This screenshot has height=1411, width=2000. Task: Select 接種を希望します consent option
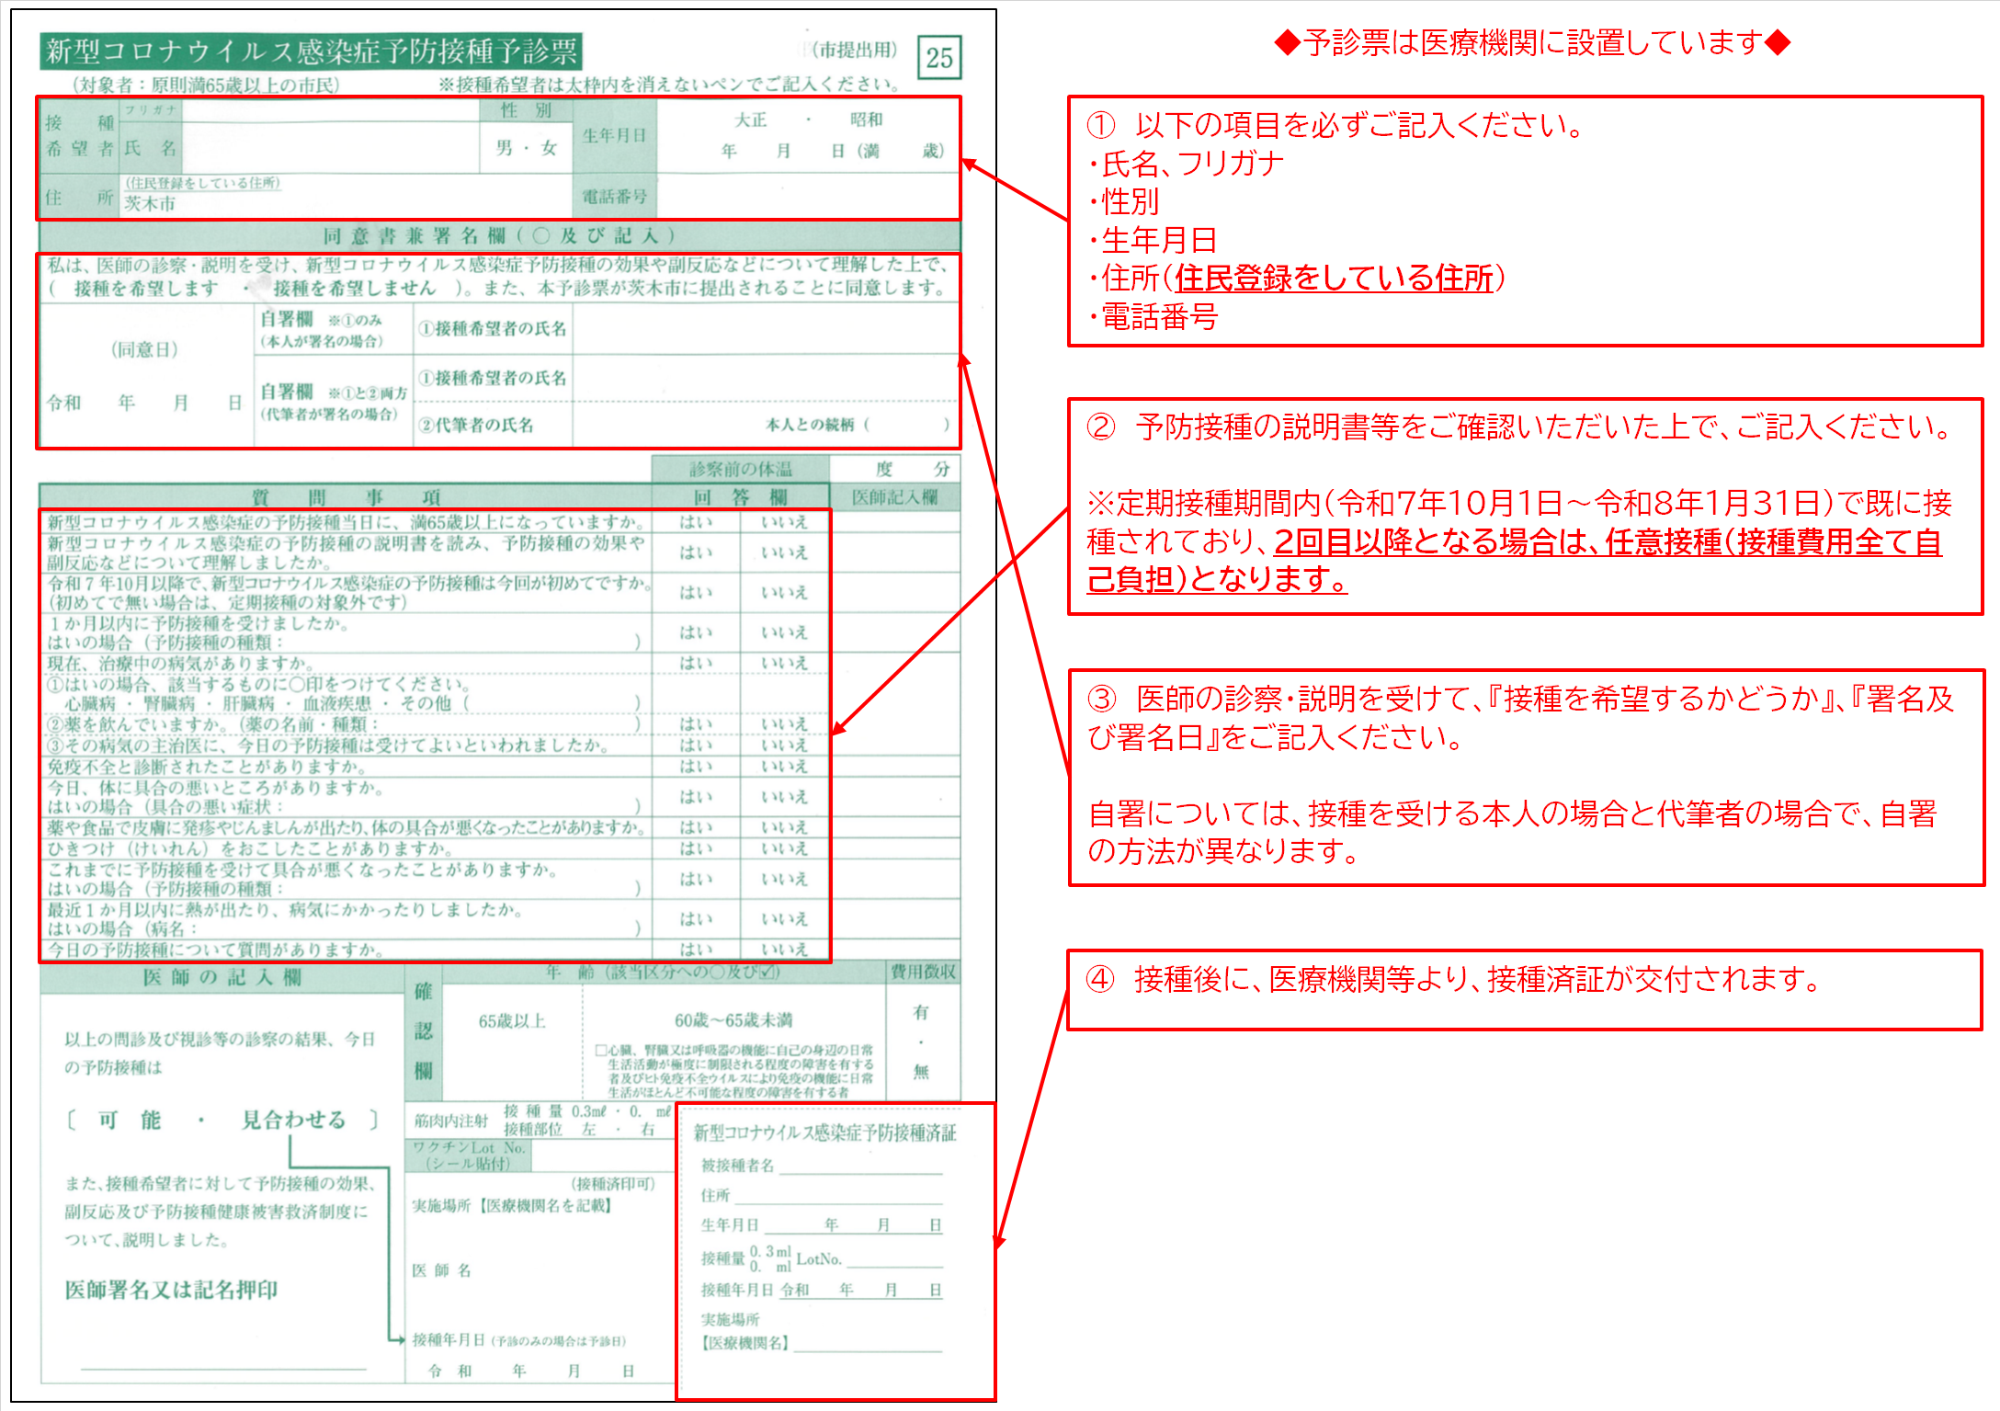146,289
